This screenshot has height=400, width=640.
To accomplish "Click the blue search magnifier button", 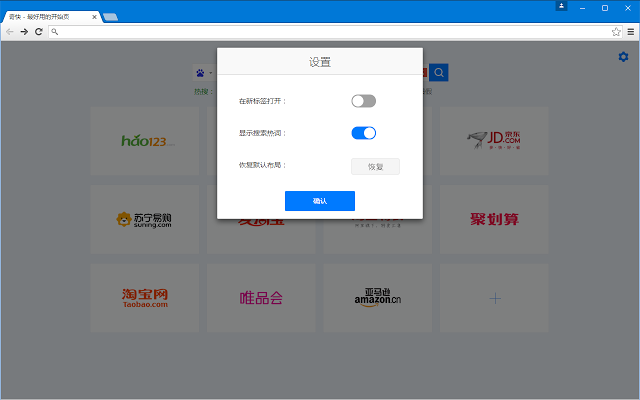I will click(x=439, y=72).
